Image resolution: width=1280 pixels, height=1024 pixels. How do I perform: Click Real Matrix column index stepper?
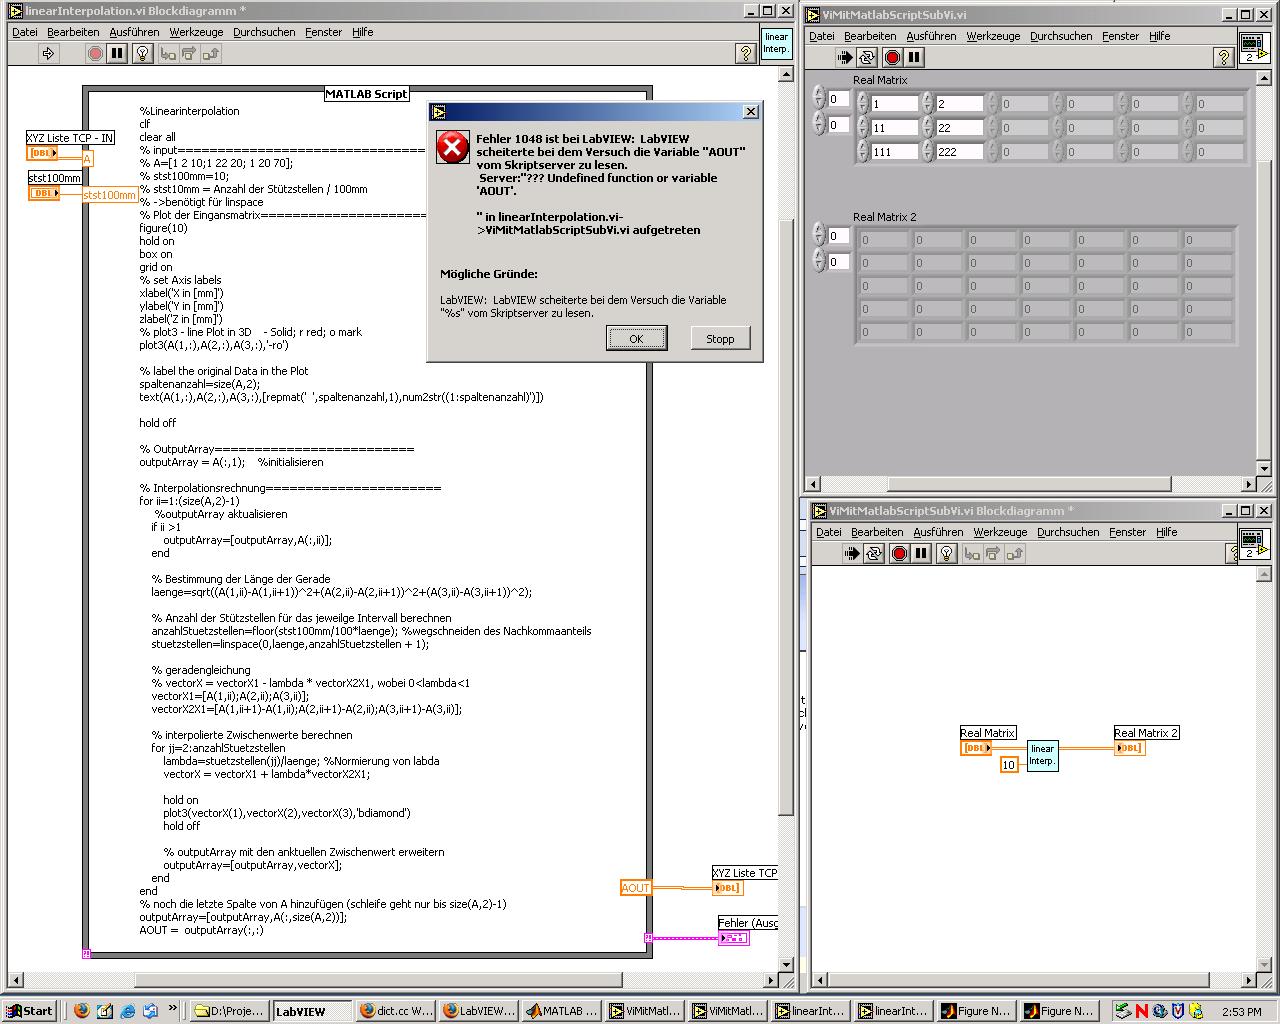pos(819,125)
